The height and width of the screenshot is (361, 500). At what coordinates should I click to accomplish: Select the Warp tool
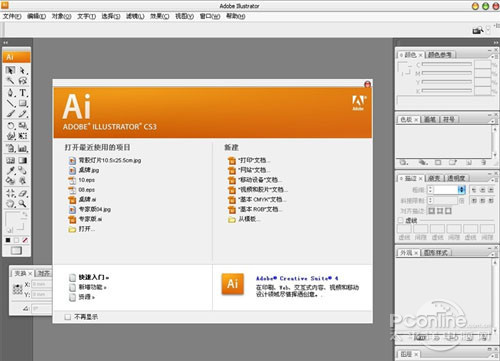coord(10,136)
